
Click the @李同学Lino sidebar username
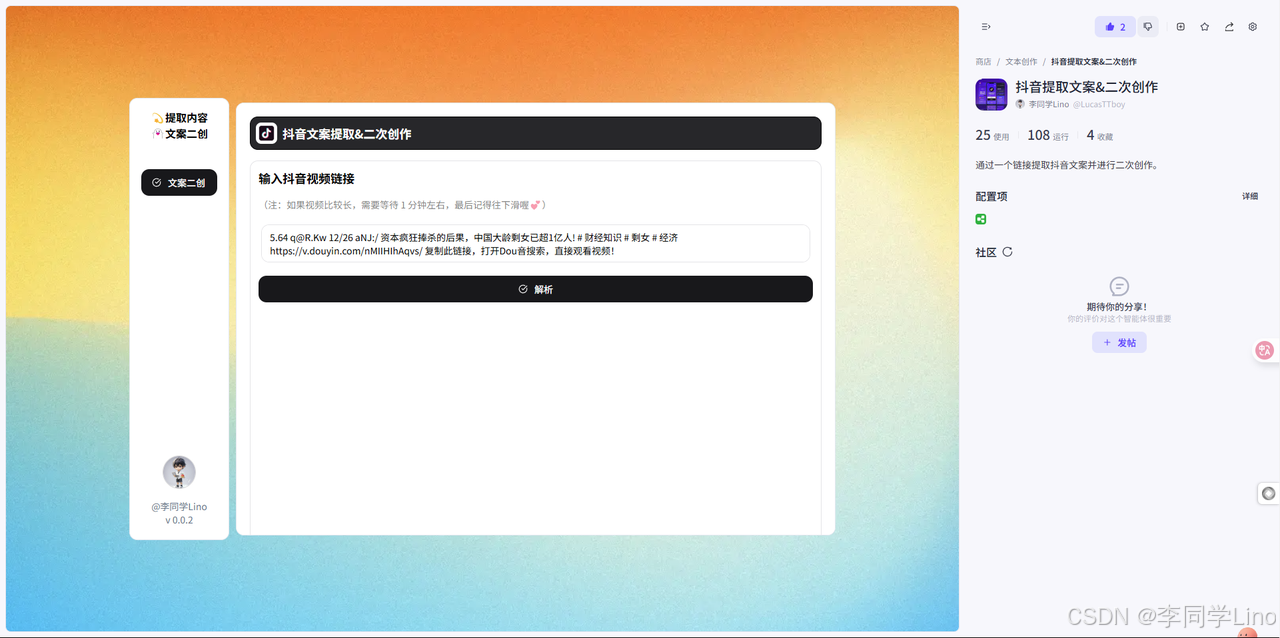pos(179,506)
